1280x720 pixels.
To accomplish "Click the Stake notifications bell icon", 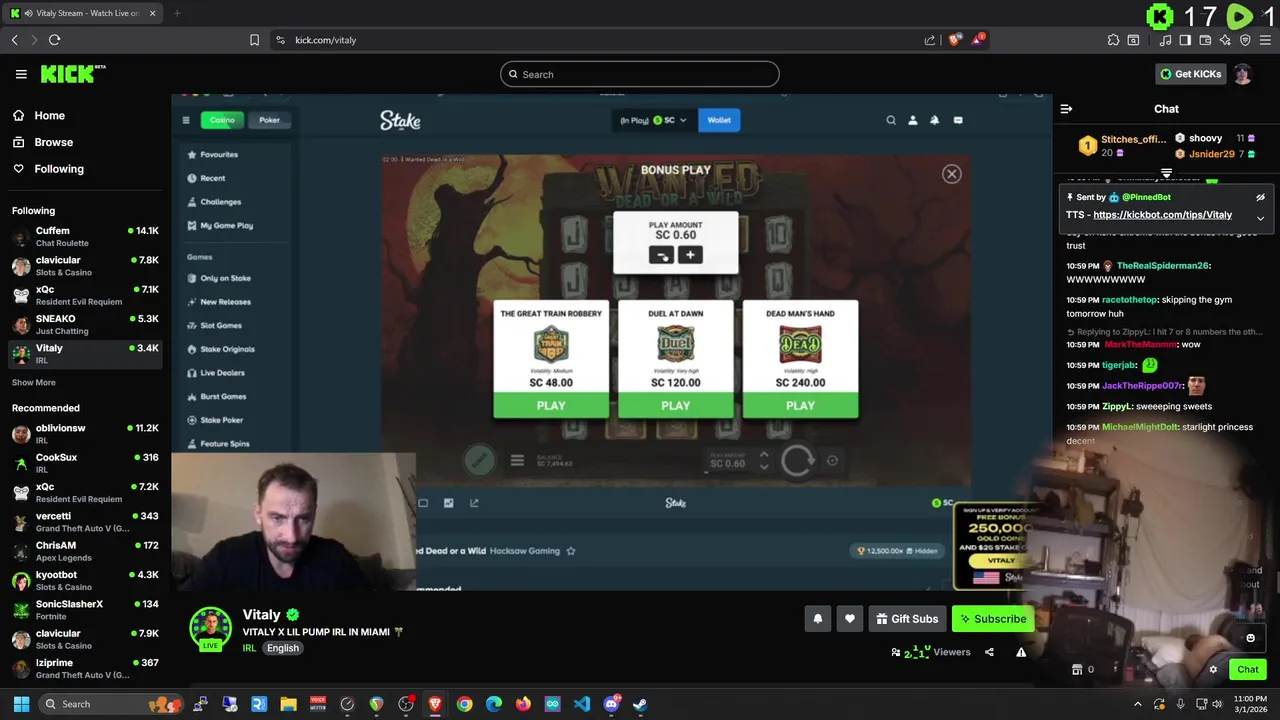I will (935, 120).
